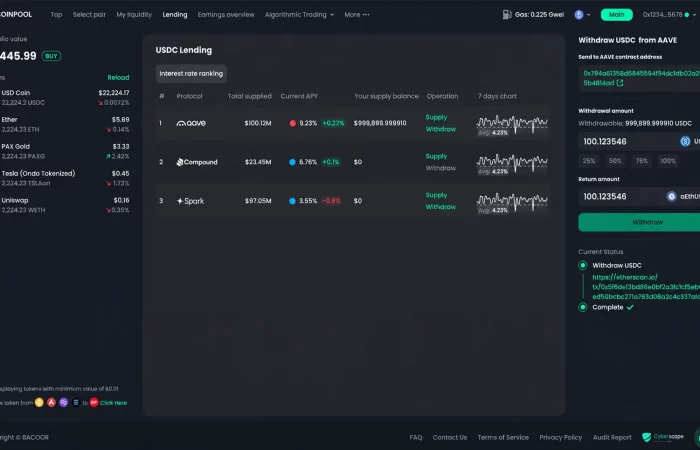Image resolution: width=700 pixels, height=450 pixels.
Task: Open the Compound 7 days chart
Action: 512,164
